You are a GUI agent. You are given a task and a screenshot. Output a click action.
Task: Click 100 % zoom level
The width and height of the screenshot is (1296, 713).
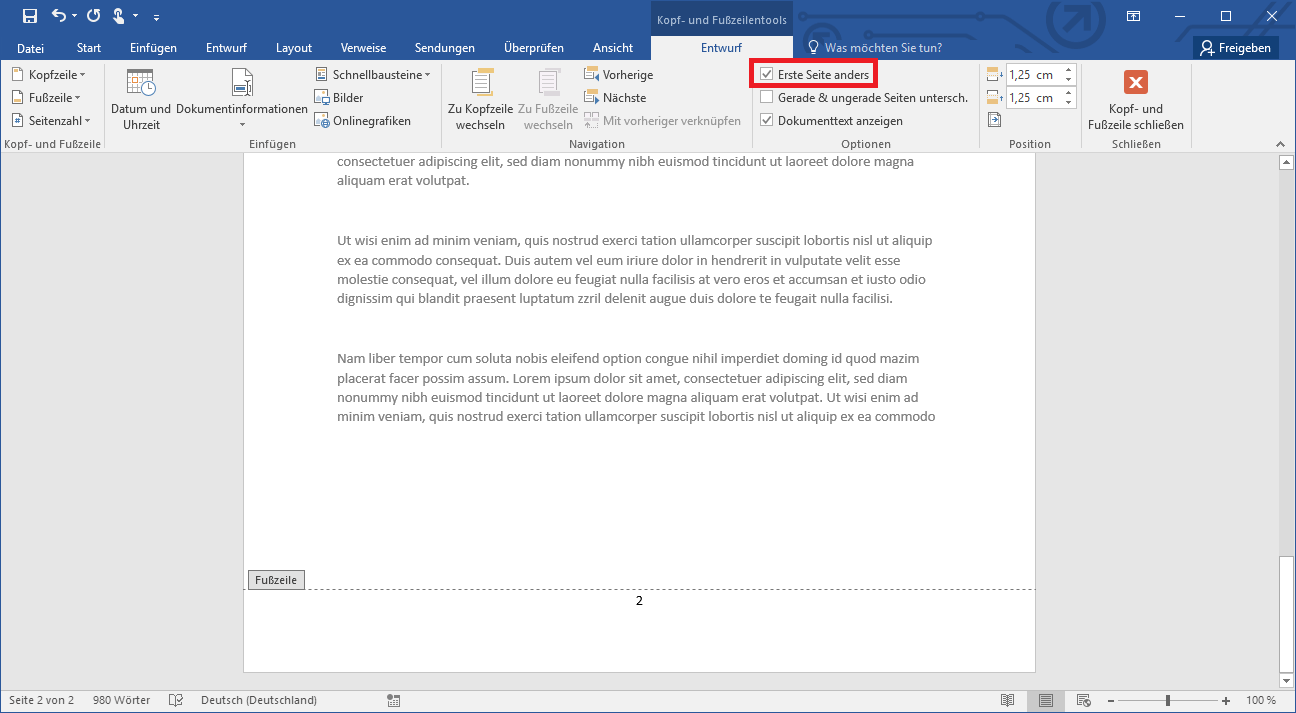click(1261, 700)
